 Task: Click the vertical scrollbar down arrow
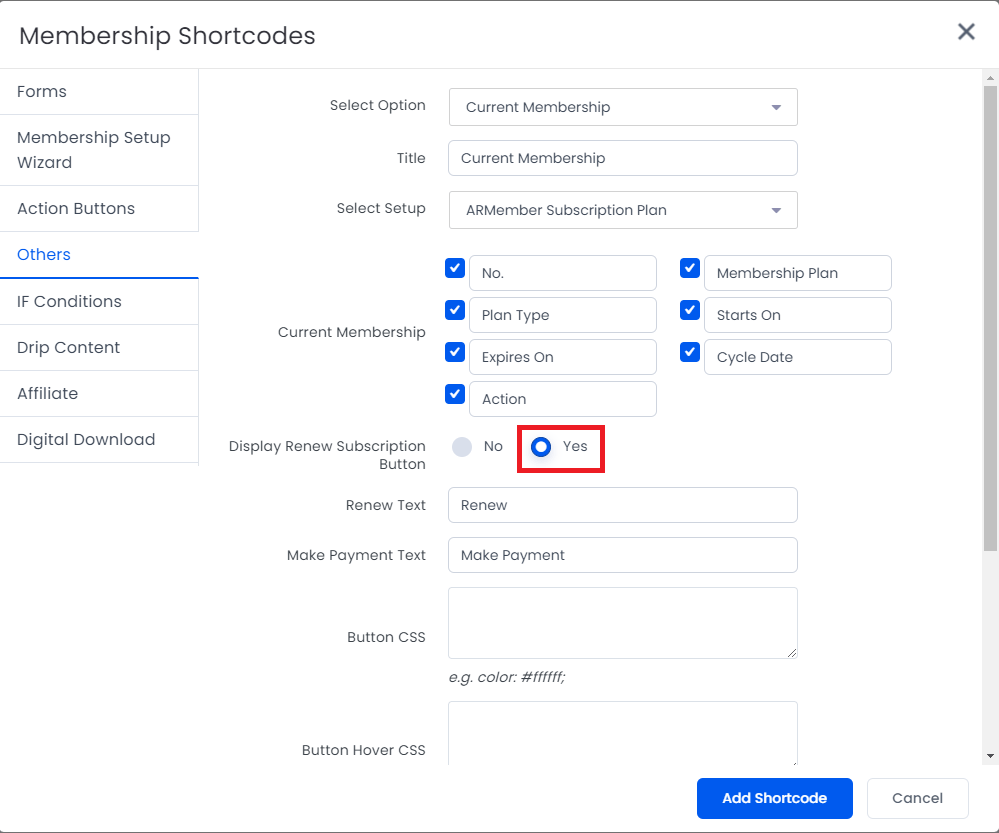click(x=990, y=757)
